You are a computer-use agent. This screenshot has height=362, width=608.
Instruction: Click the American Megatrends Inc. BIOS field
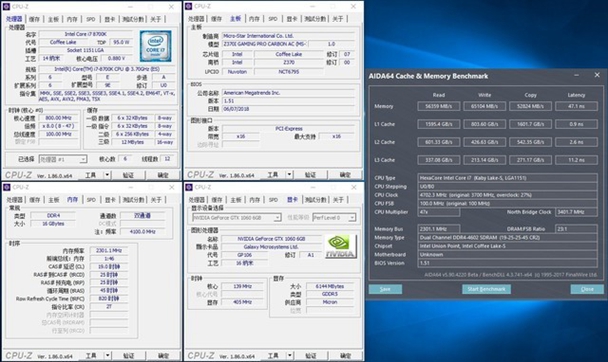point(288,93)
